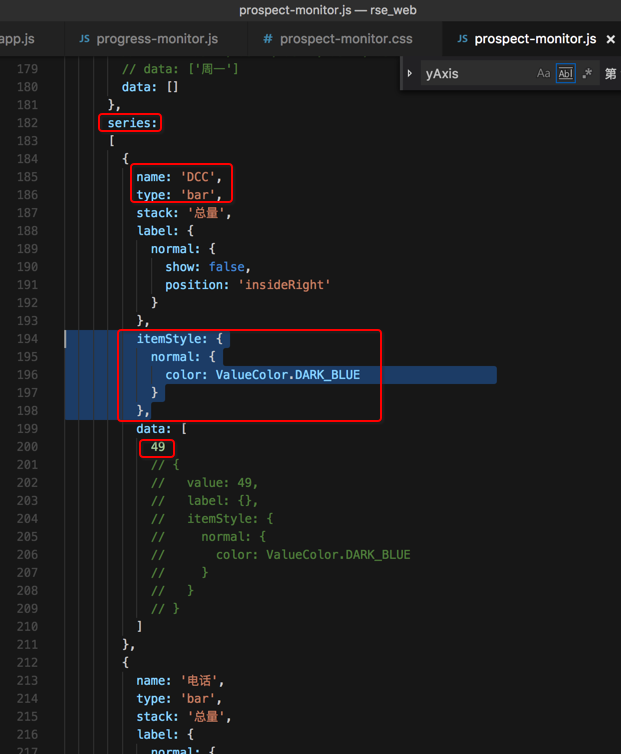The image size is (621, 754).
Task: Click 'normal: {' on line 189
Action: [x=183, y=249]
